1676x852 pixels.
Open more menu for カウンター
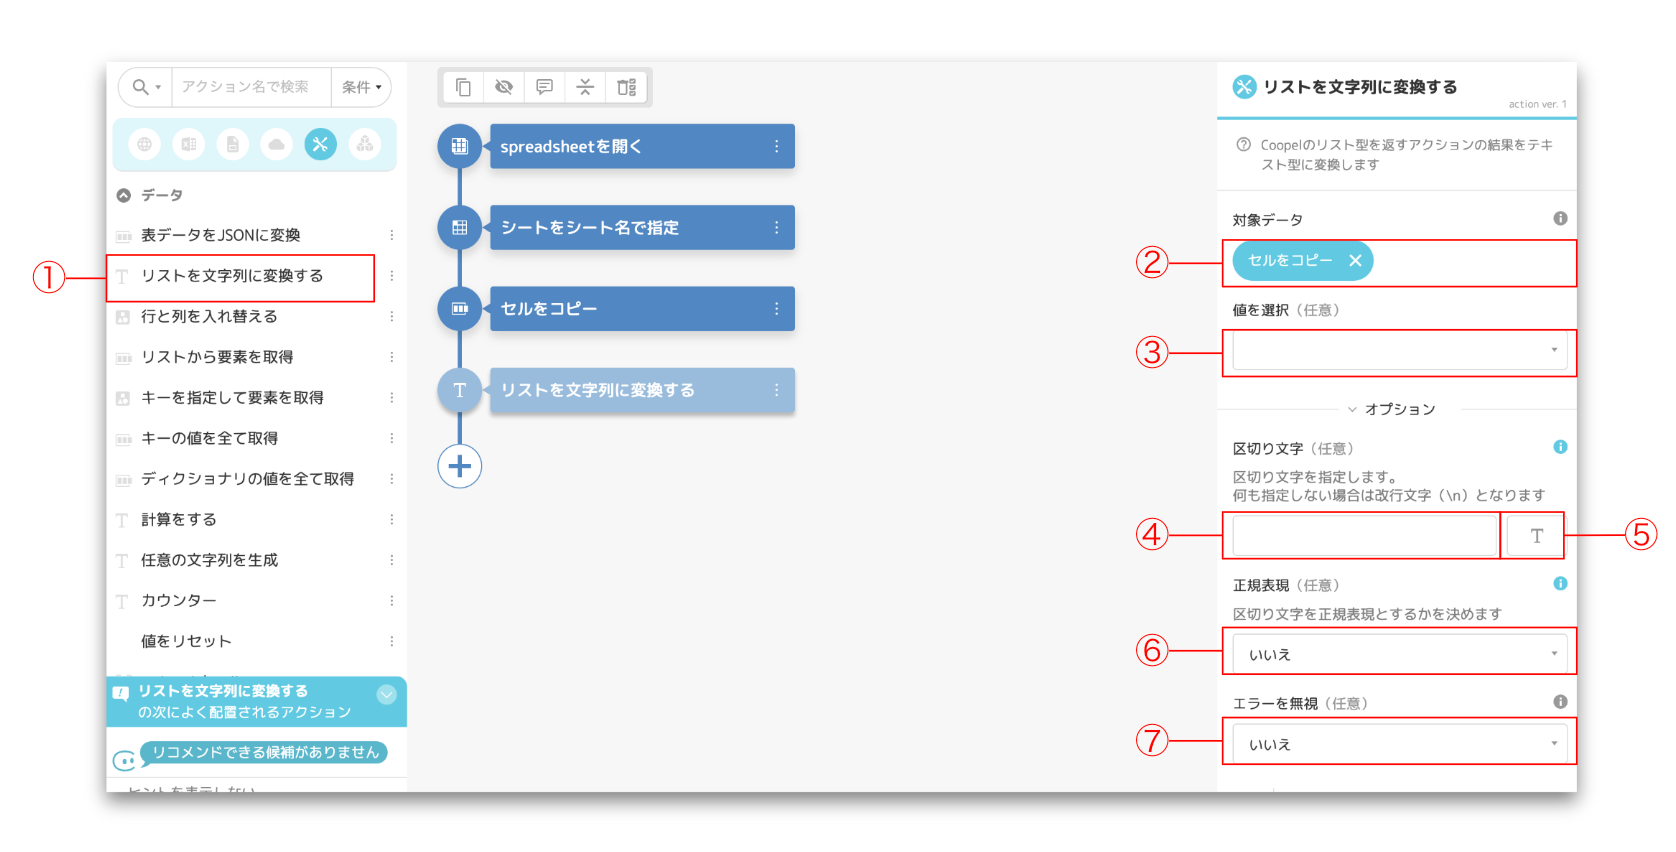pos(392,600)
